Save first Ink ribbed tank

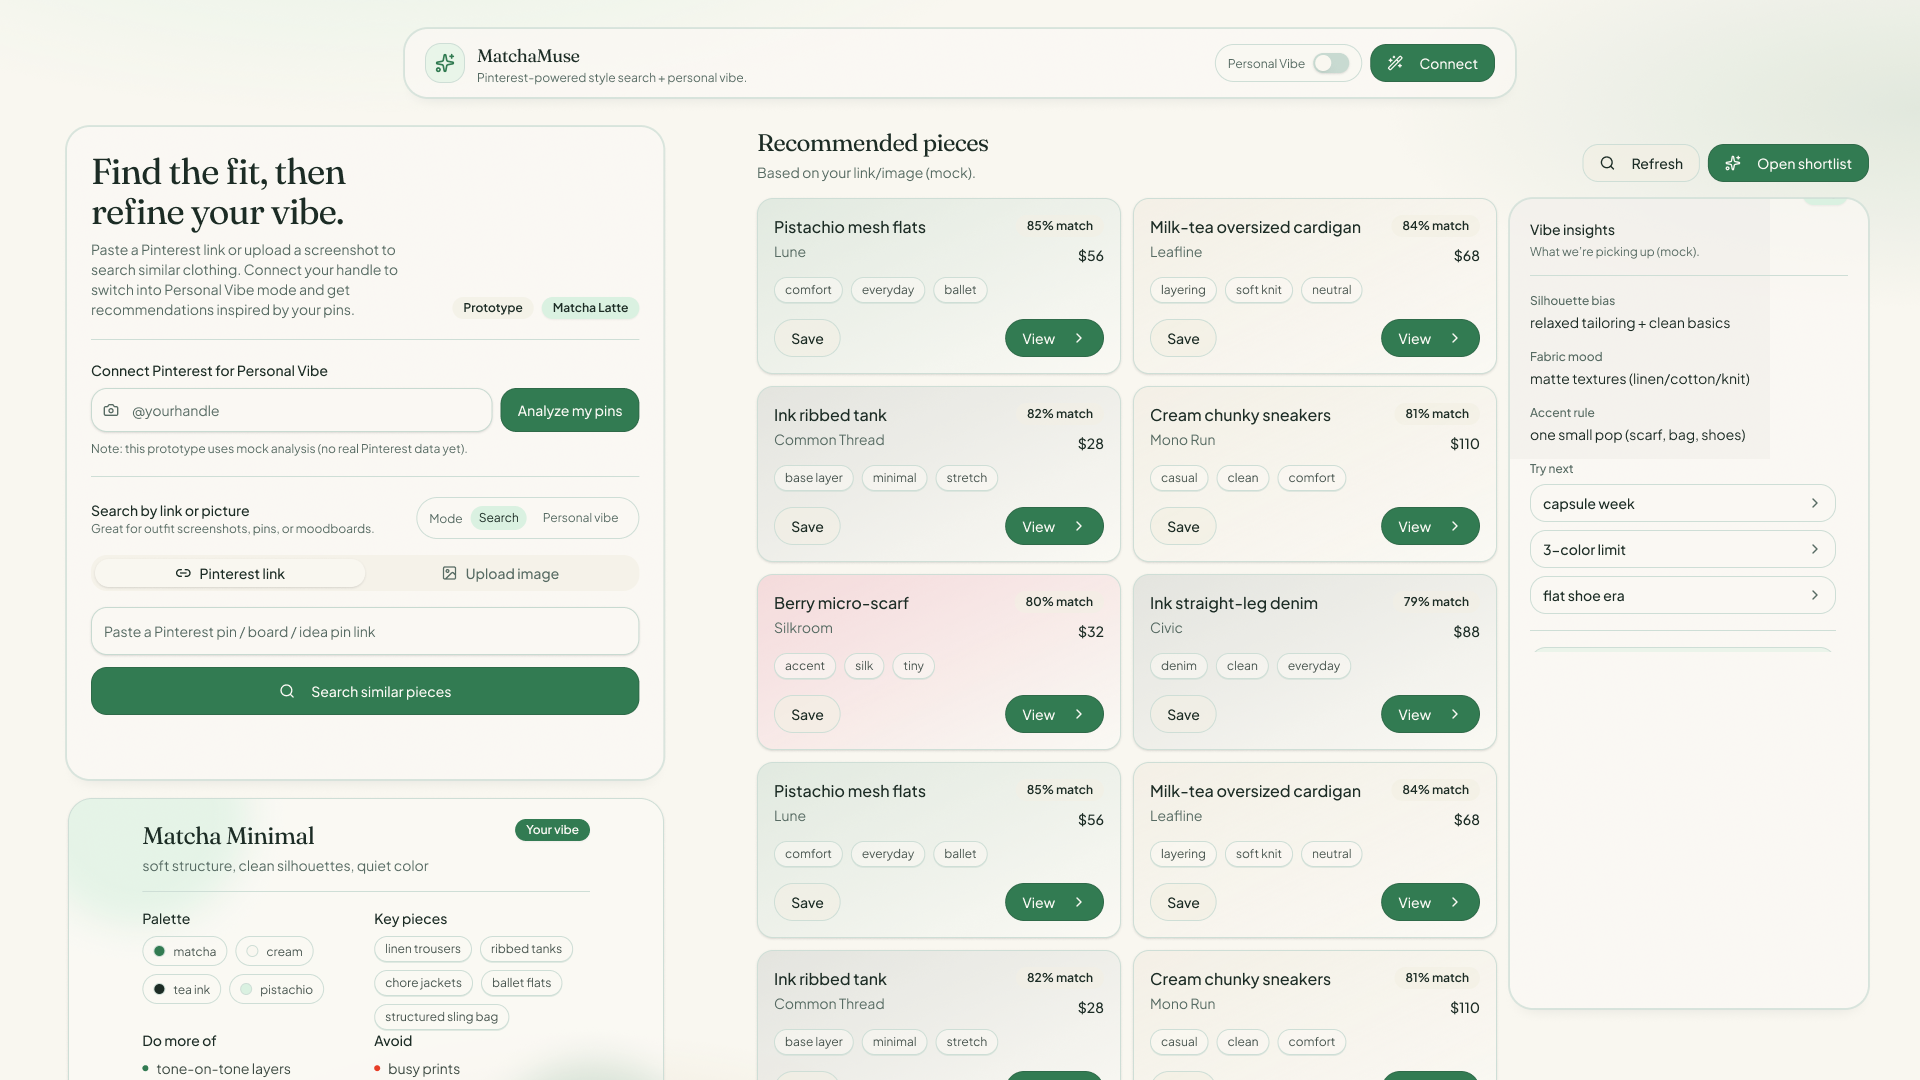tap(807, 527)
